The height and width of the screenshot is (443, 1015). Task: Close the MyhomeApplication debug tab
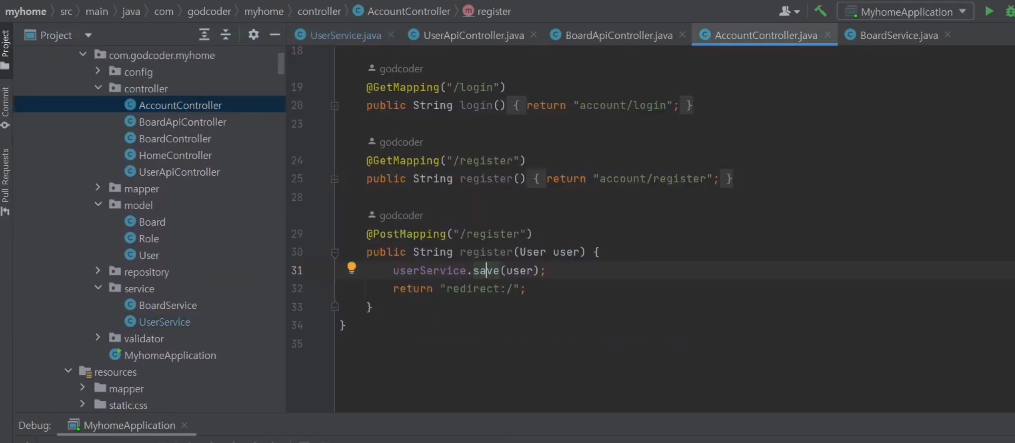coord(184,426)
